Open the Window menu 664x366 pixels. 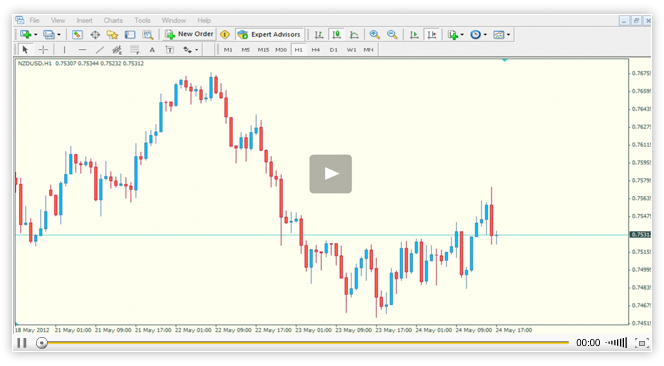point(174,20)
